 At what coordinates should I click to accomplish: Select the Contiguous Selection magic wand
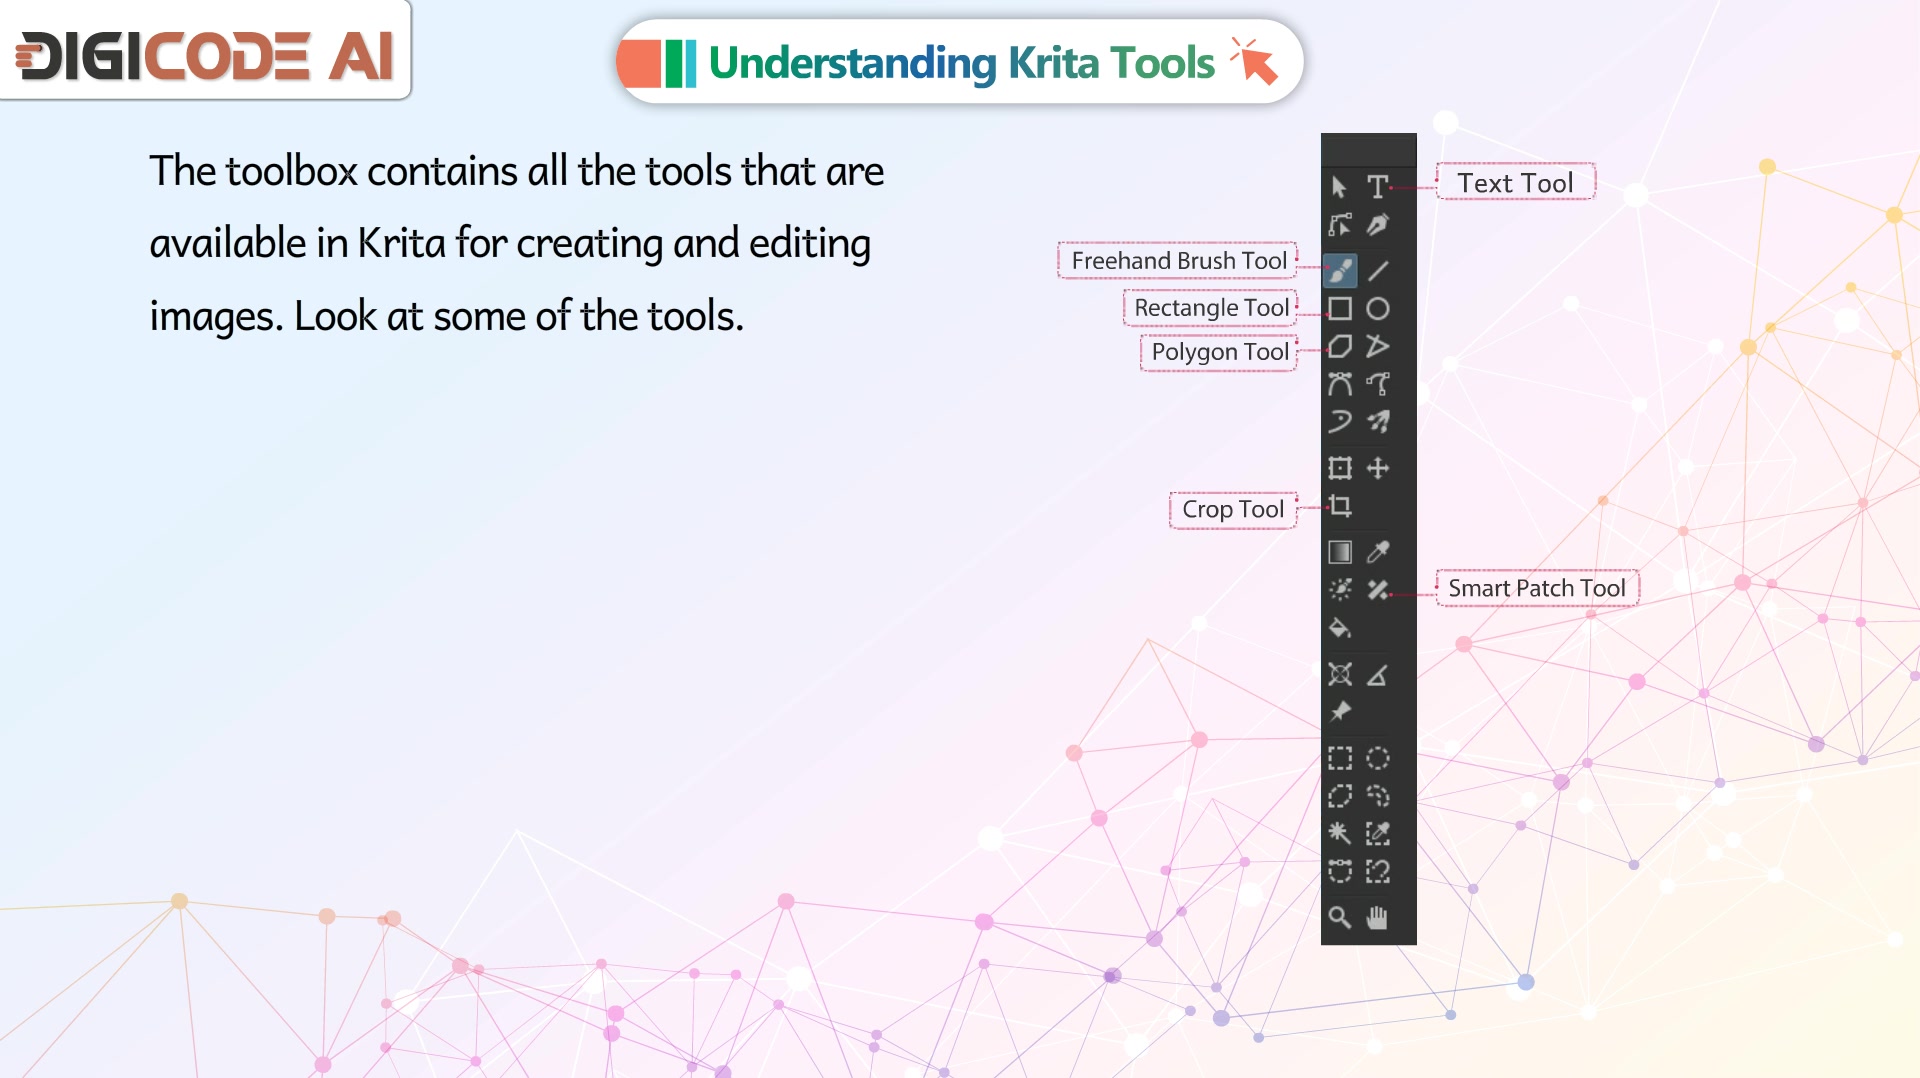click(1340, 833)
